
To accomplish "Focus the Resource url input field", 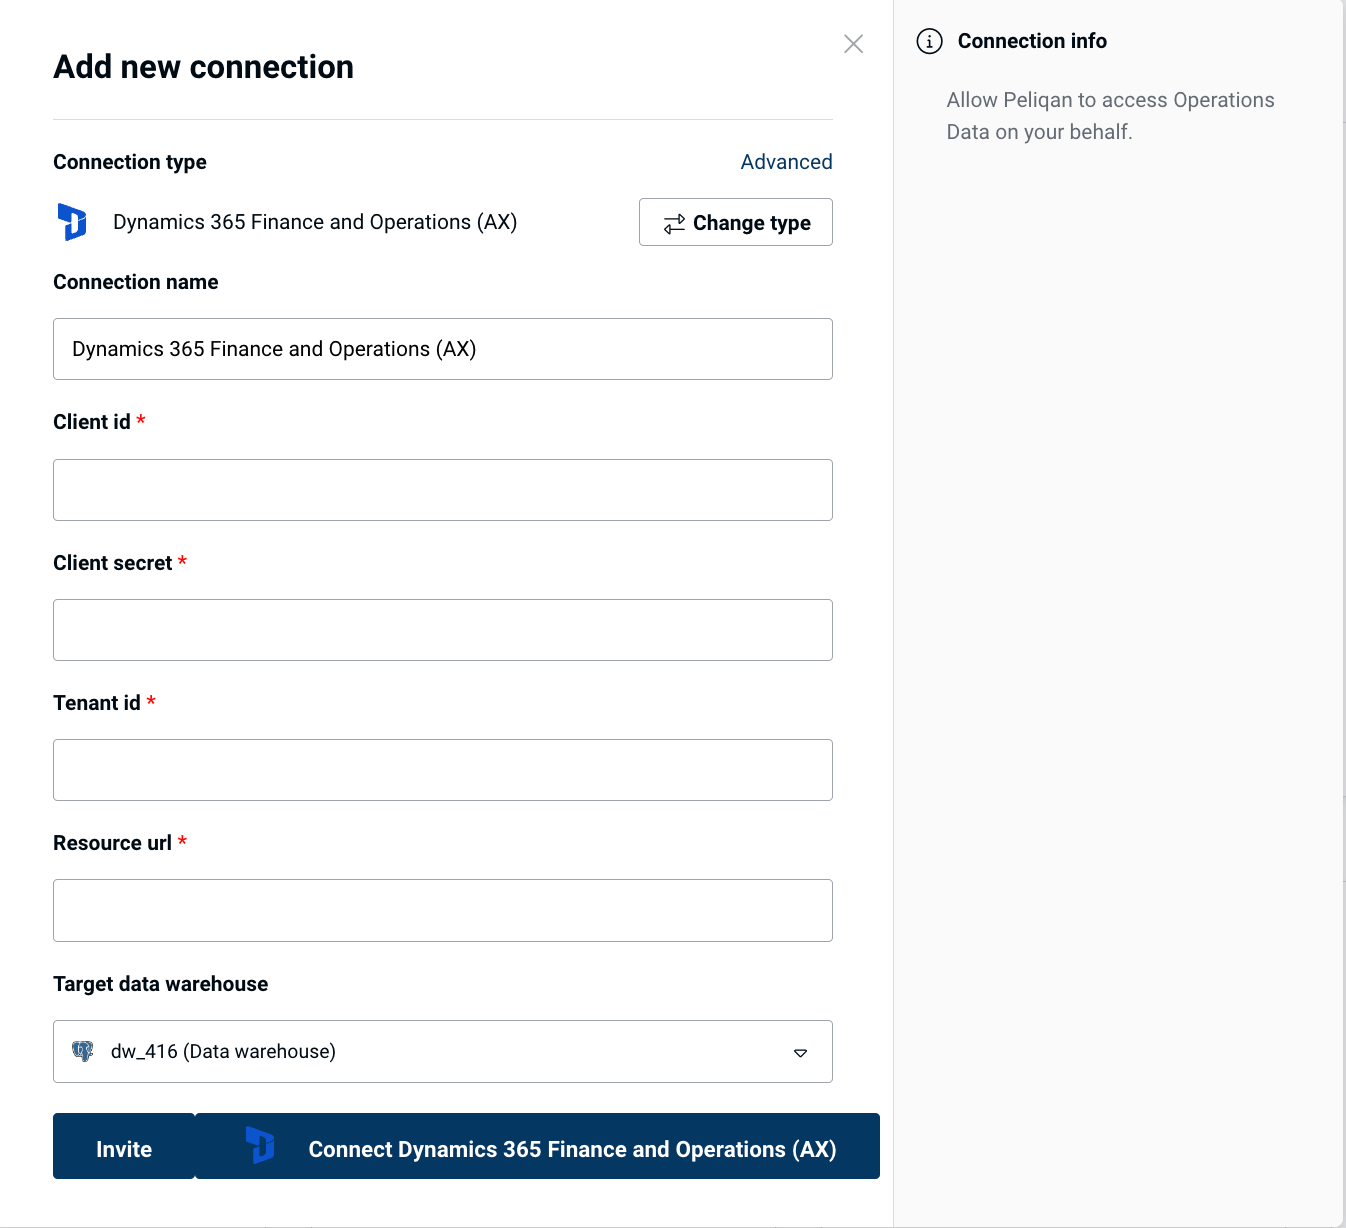I will pyautogui.click(x=443, y=910).
